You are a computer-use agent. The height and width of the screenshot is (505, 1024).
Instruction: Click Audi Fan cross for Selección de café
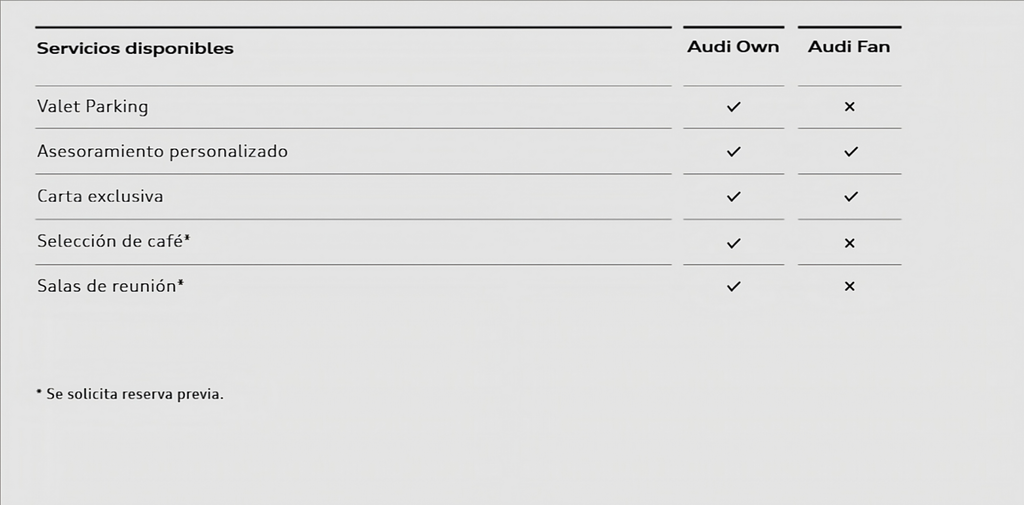pyautogui.click(x=849, y=243)
